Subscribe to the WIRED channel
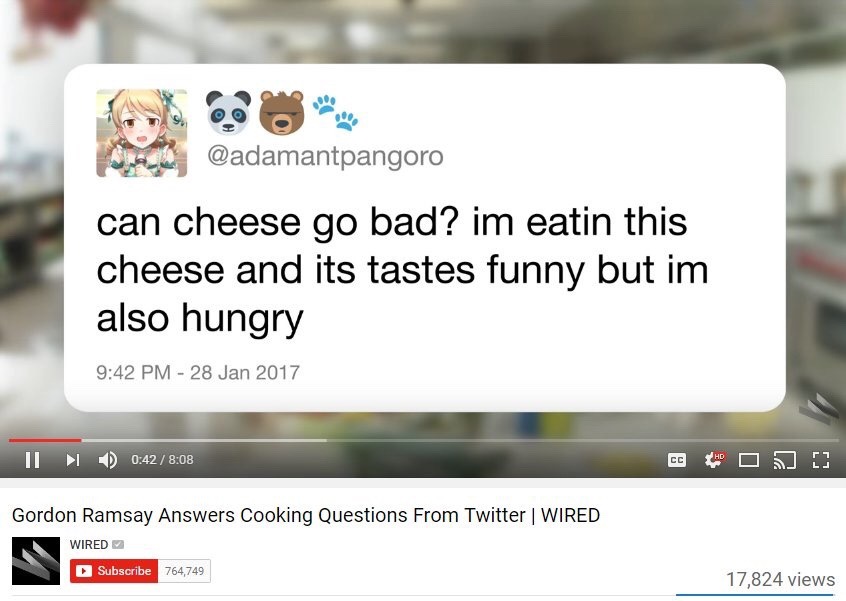Screen dimensions: 846x601 coord(114,571)
